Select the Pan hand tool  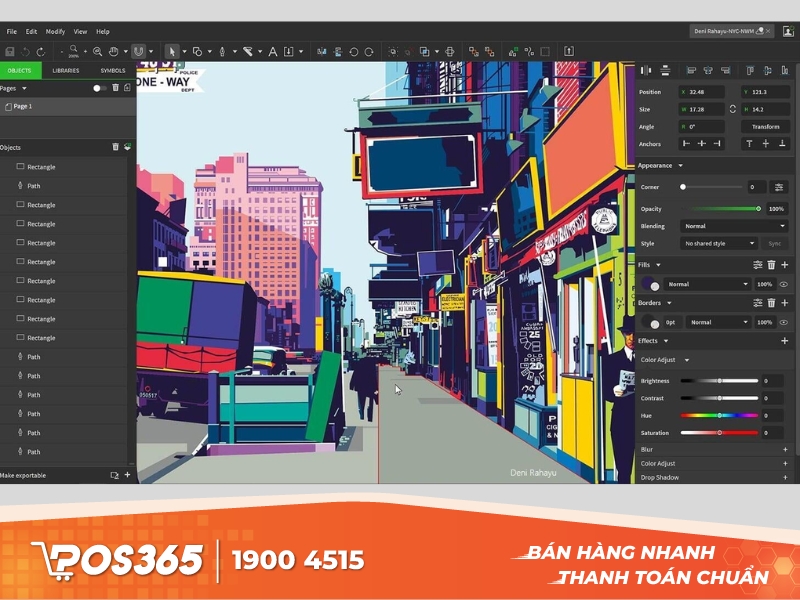[x=113, y=52]
